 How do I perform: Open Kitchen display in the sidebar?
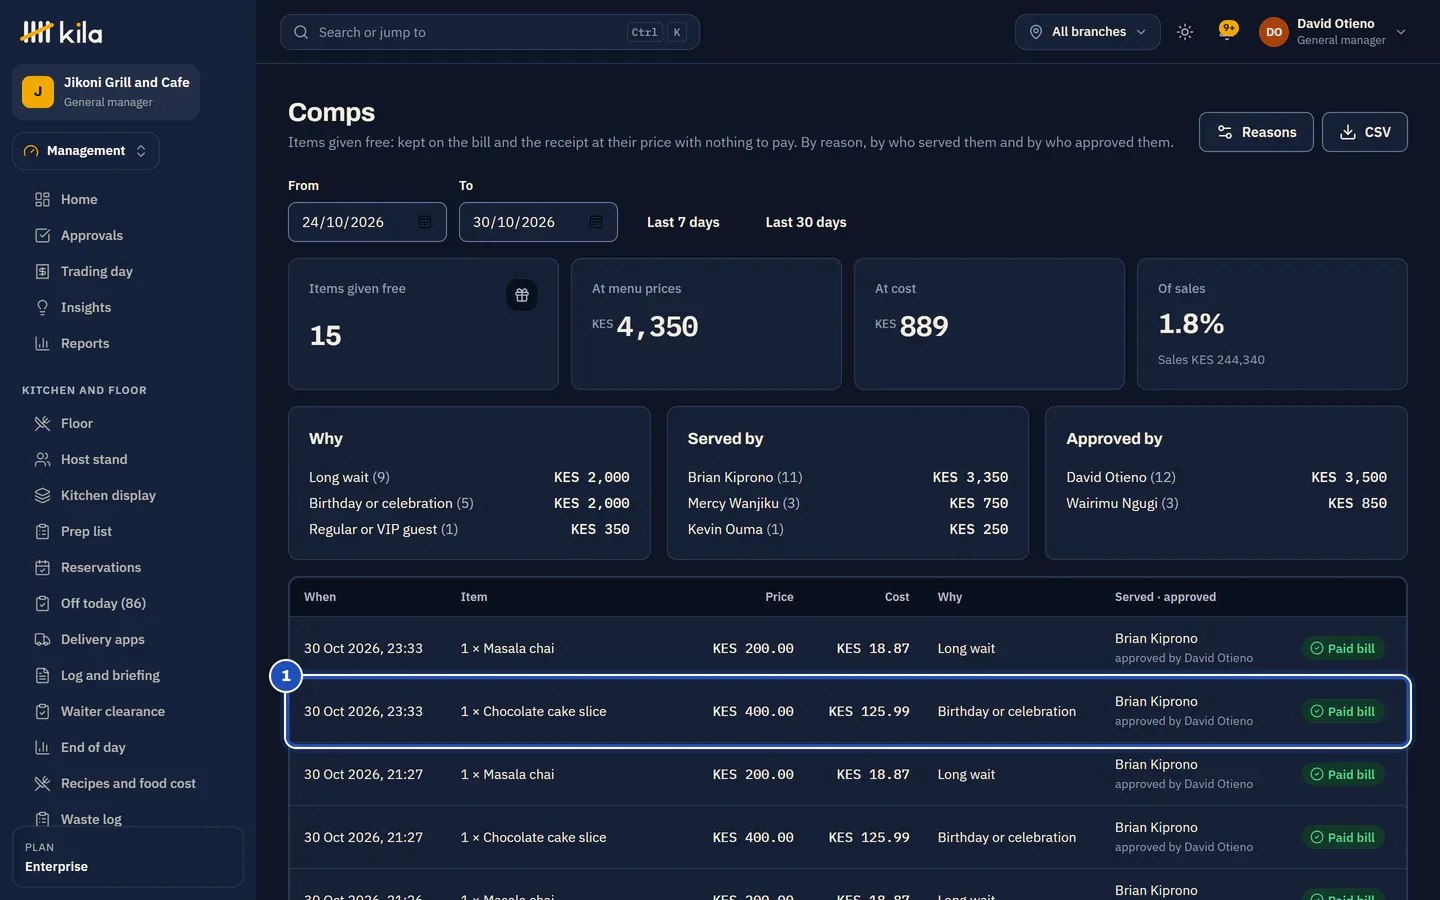[108, 495]
